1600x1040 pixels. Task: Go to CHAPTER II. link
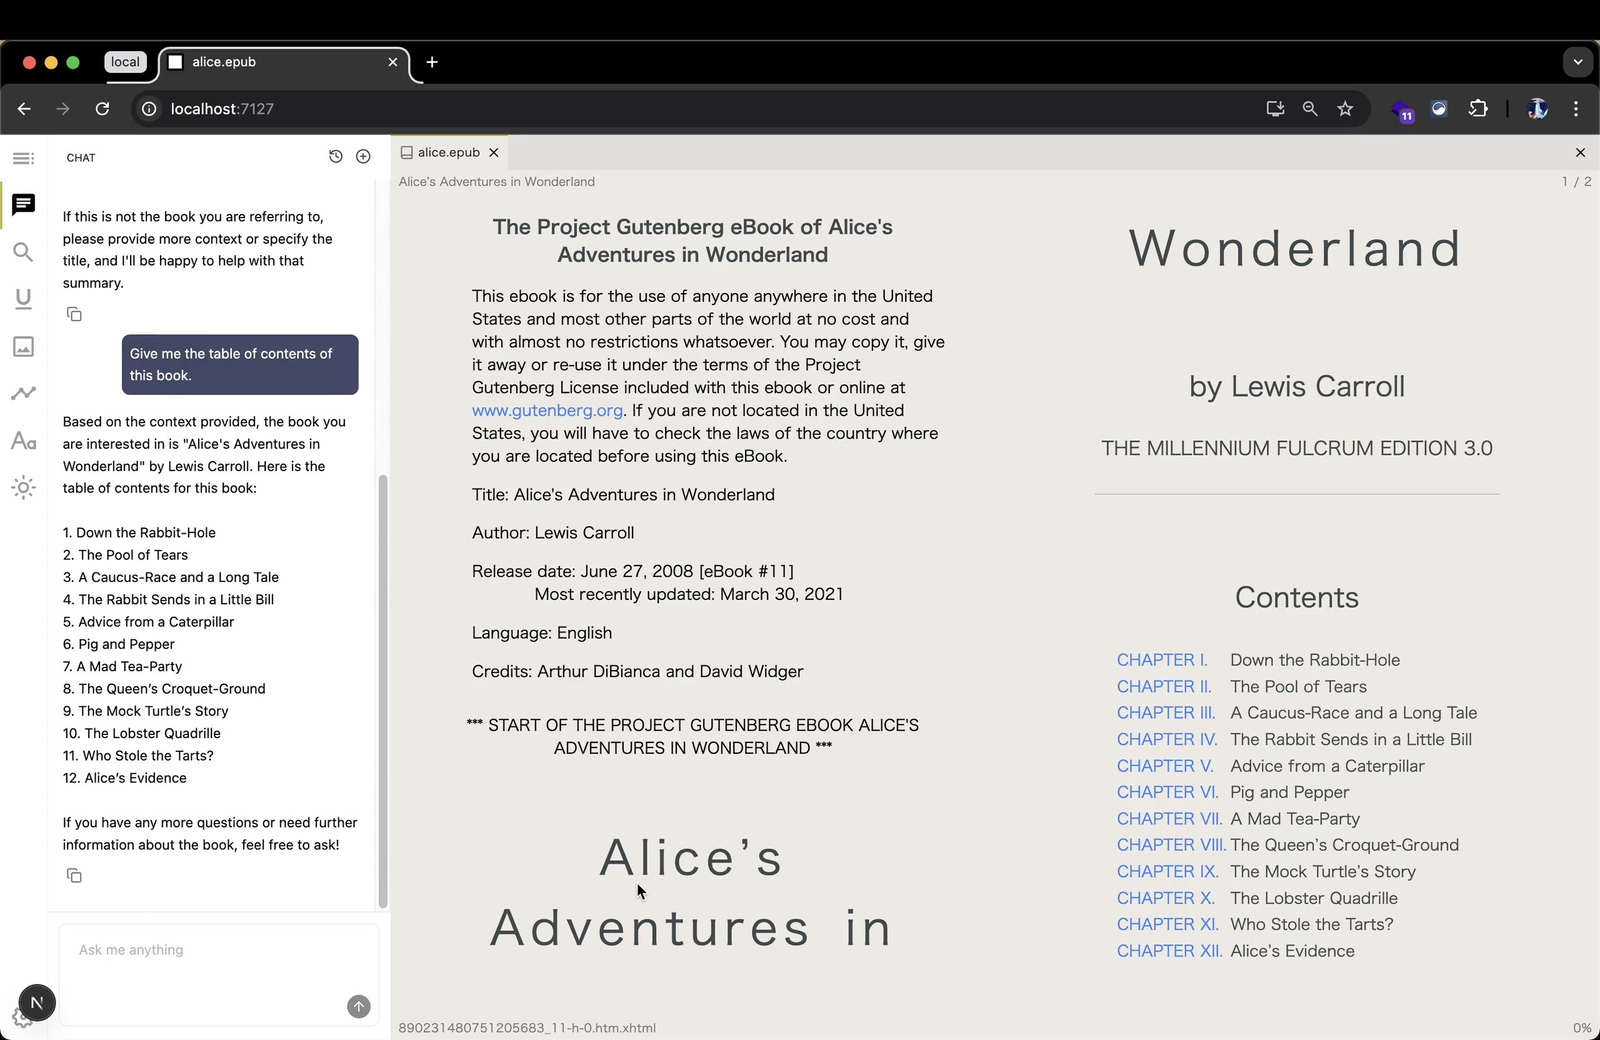1164,687
